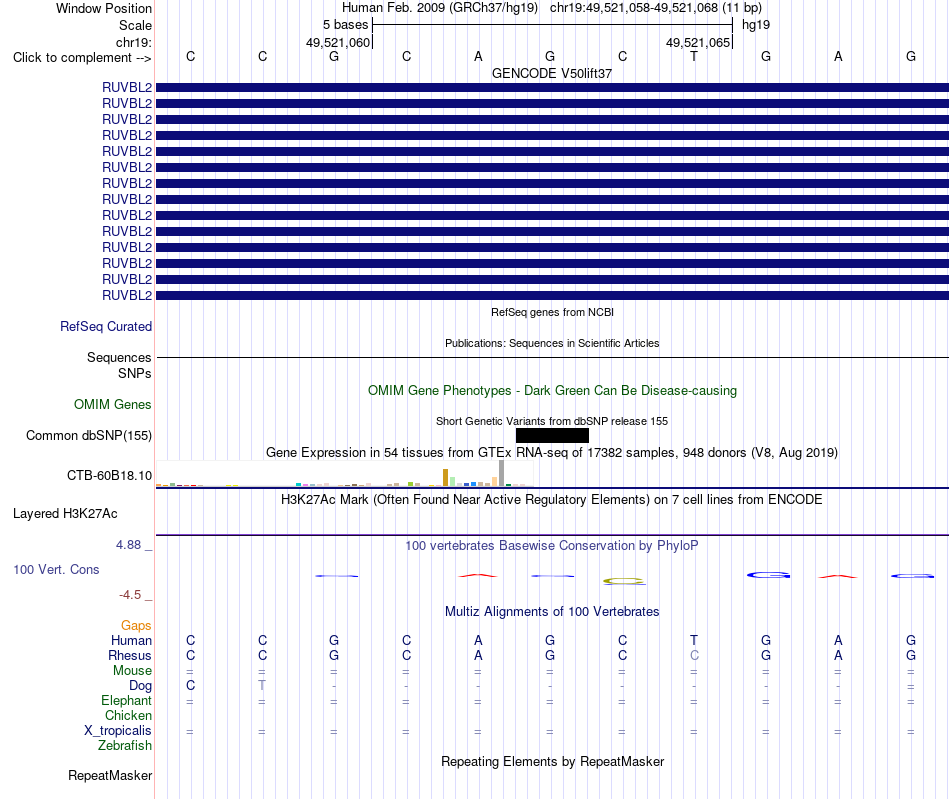The height and width of the screenshot is (799, 950).
Task: Open the 'RepeatMasker' track label
Action: 110,776
